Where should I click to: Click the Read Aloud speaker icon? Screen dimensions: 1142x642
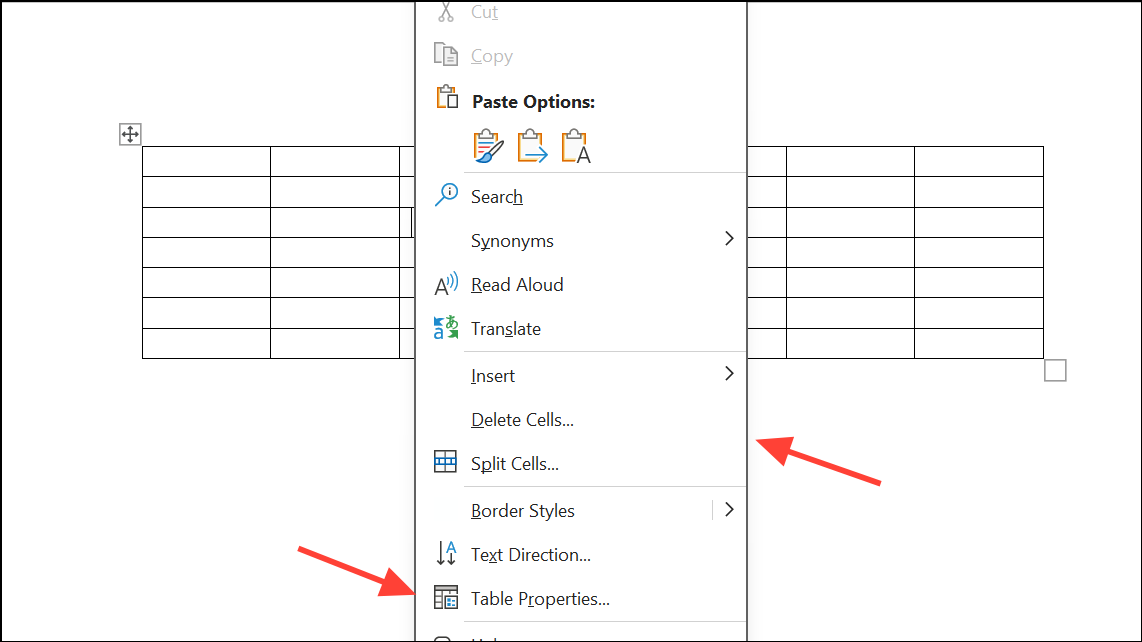pos(446,283)
